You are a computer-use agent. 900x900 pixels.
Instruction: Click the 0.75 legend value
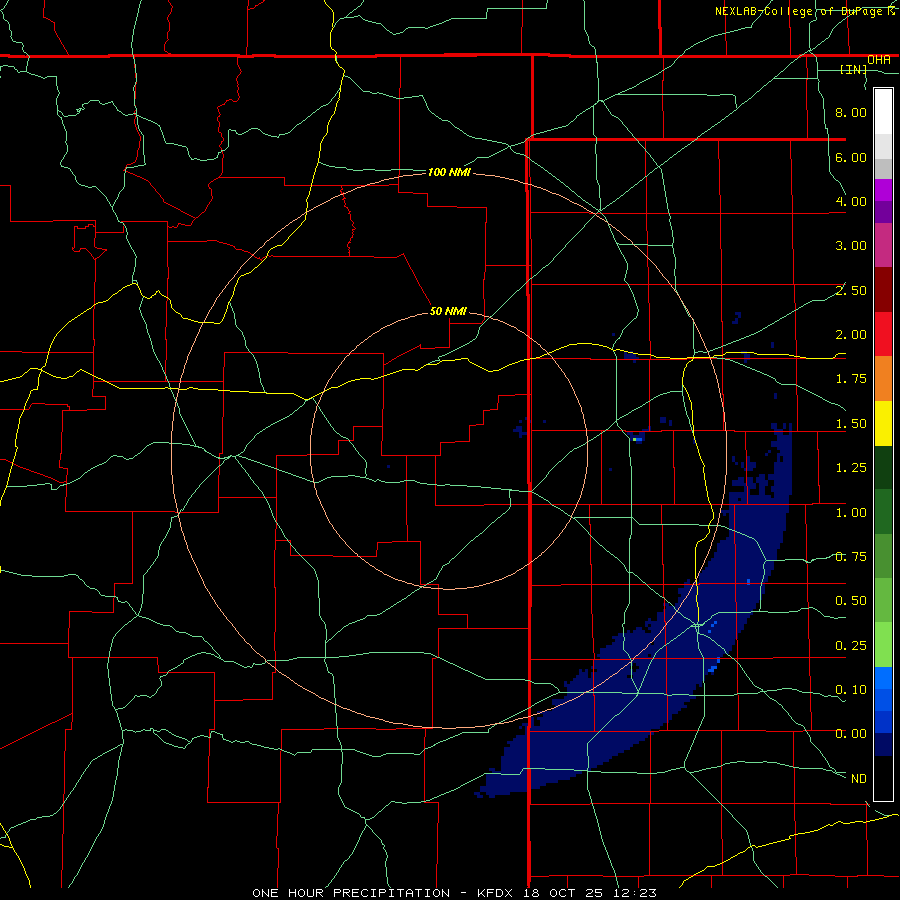pos(851,557)
